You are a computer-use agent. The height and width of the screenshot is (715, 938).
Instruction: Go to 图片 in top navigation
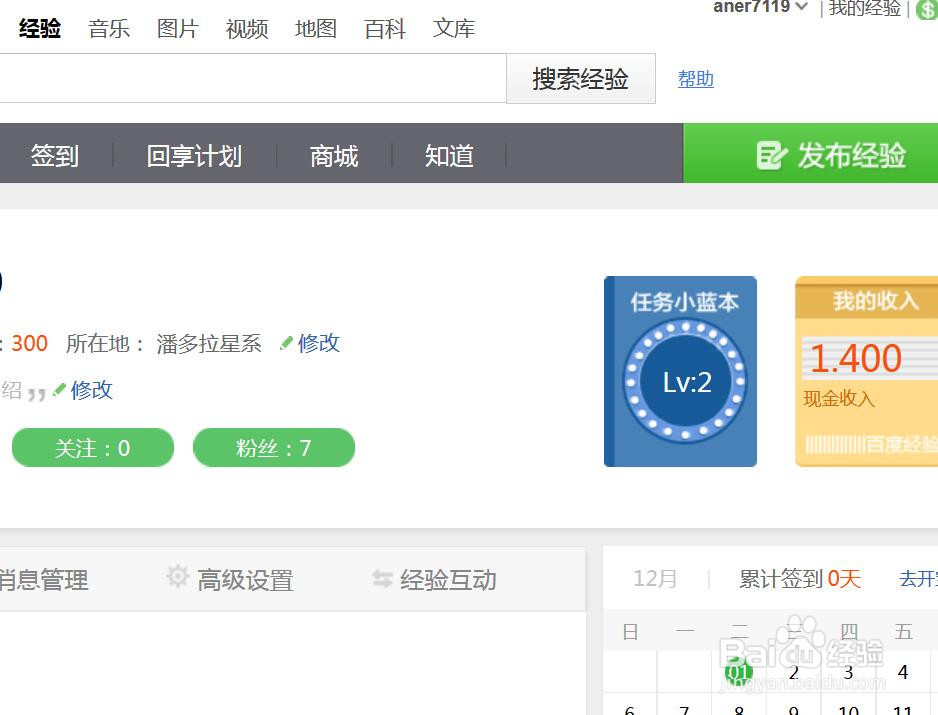[x=178, y=28]
